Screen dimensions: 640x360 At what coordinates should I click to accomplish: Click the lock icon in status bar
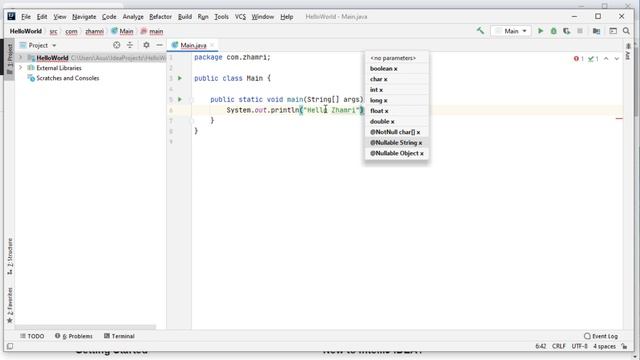click(x=624, y=346)
